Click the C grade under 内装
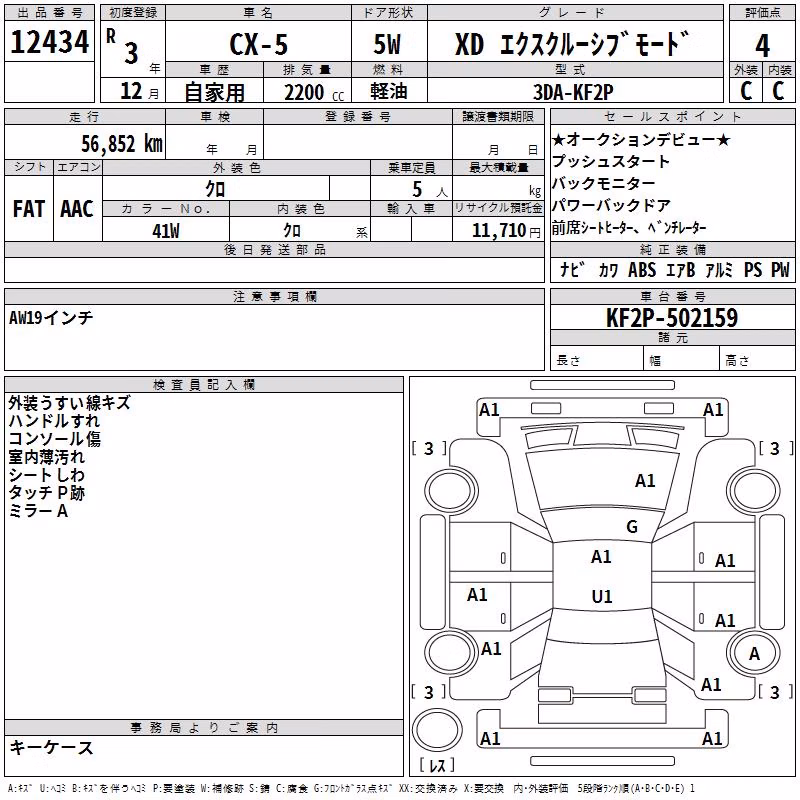Image resolution: width=800 pixels, height=800 pixels. point(778,91)
